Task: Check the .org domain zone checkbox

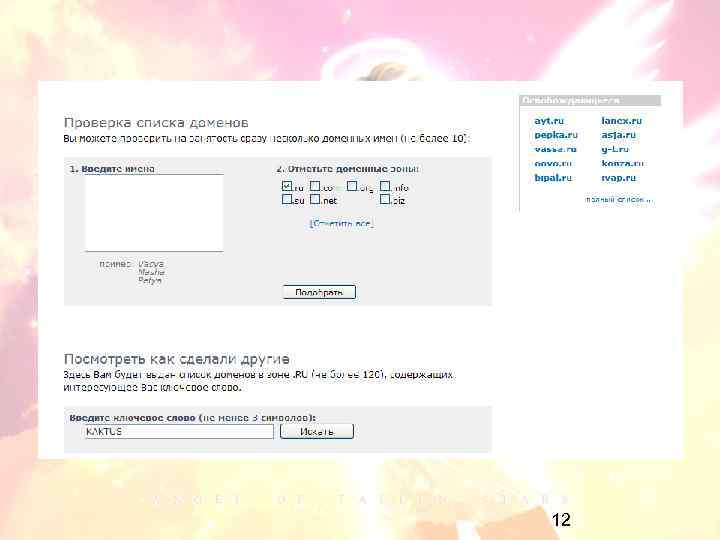Action: coord(352,186)
